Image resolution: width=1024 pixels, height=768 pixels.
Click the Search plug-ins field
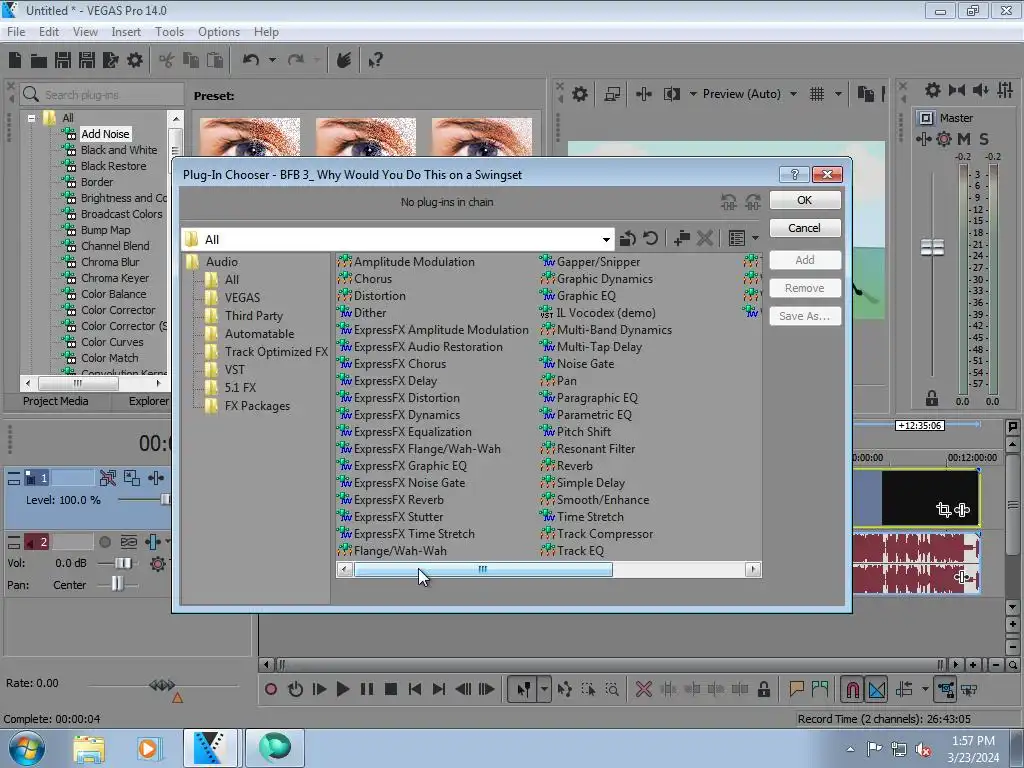101,95
